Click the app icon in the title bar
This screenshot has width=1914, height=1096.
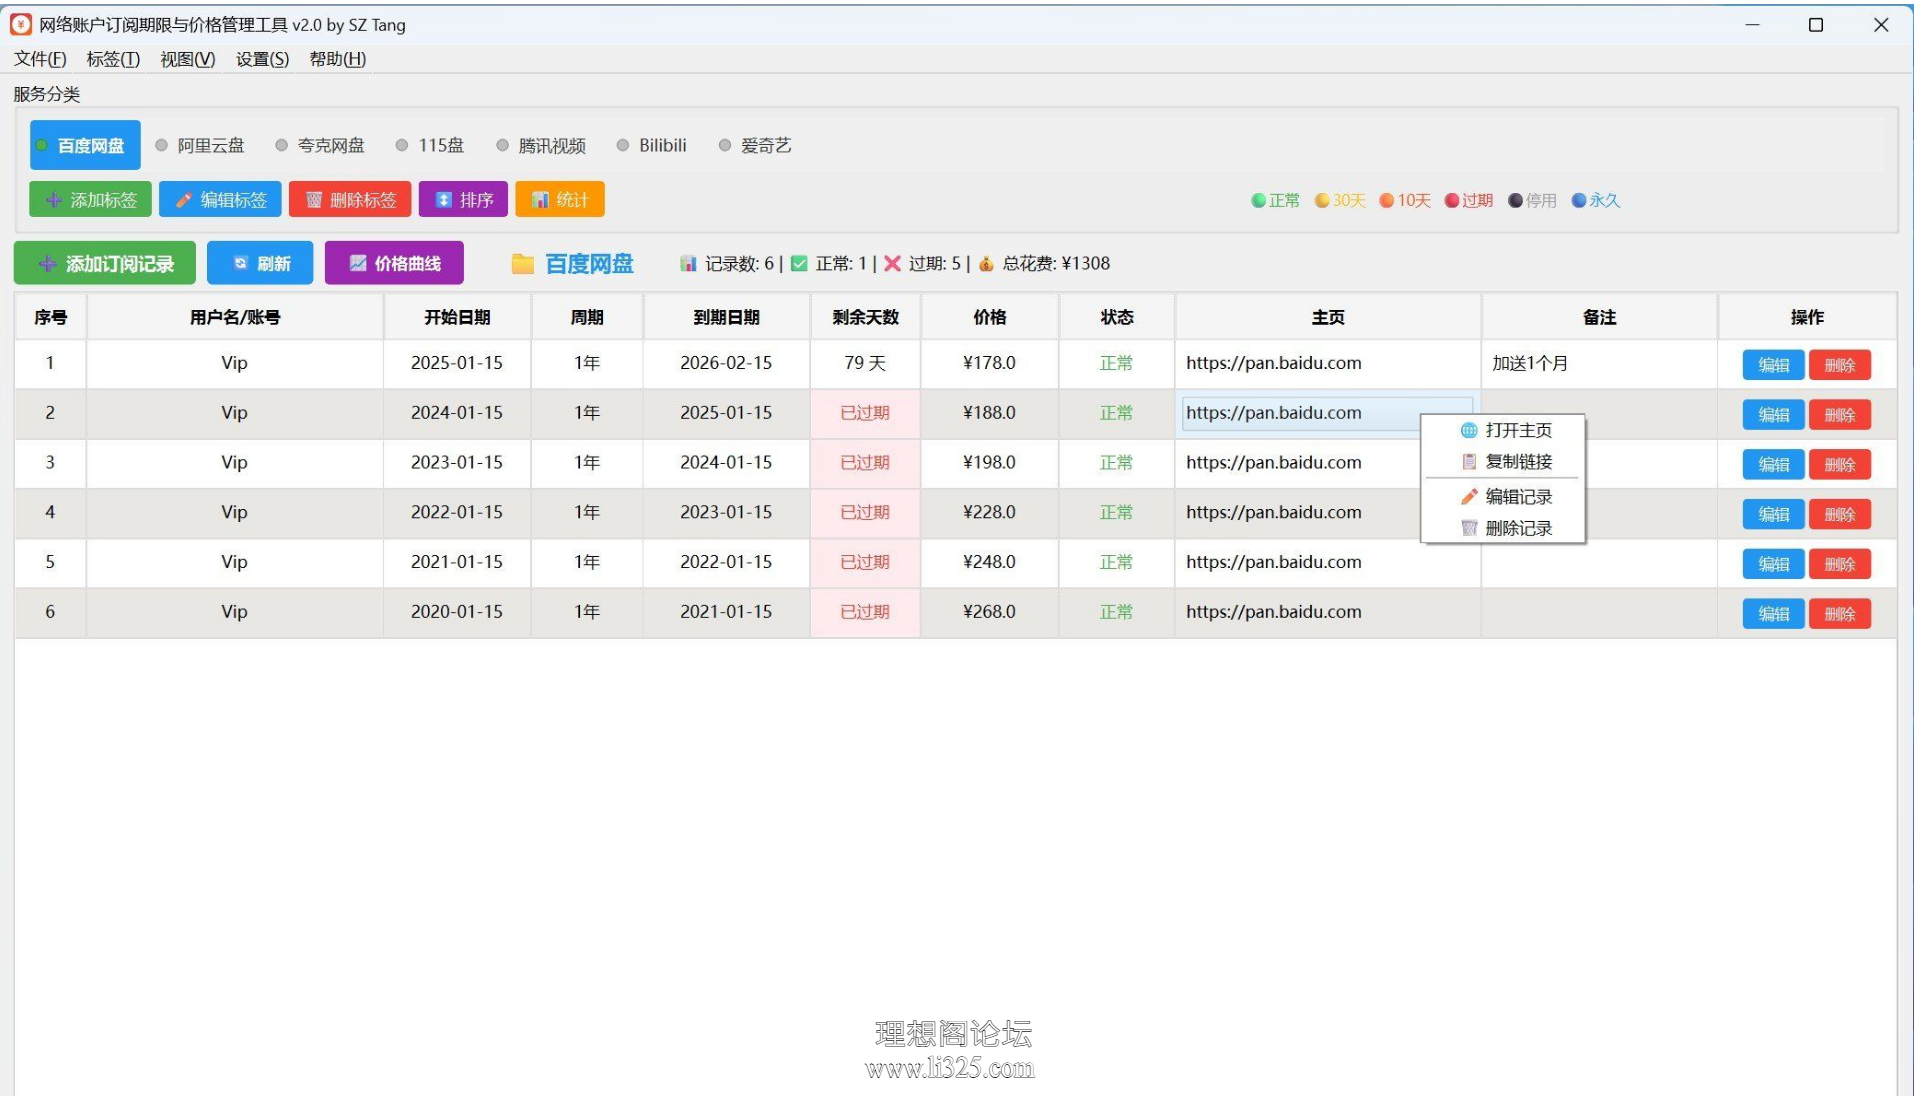[20, 24]
